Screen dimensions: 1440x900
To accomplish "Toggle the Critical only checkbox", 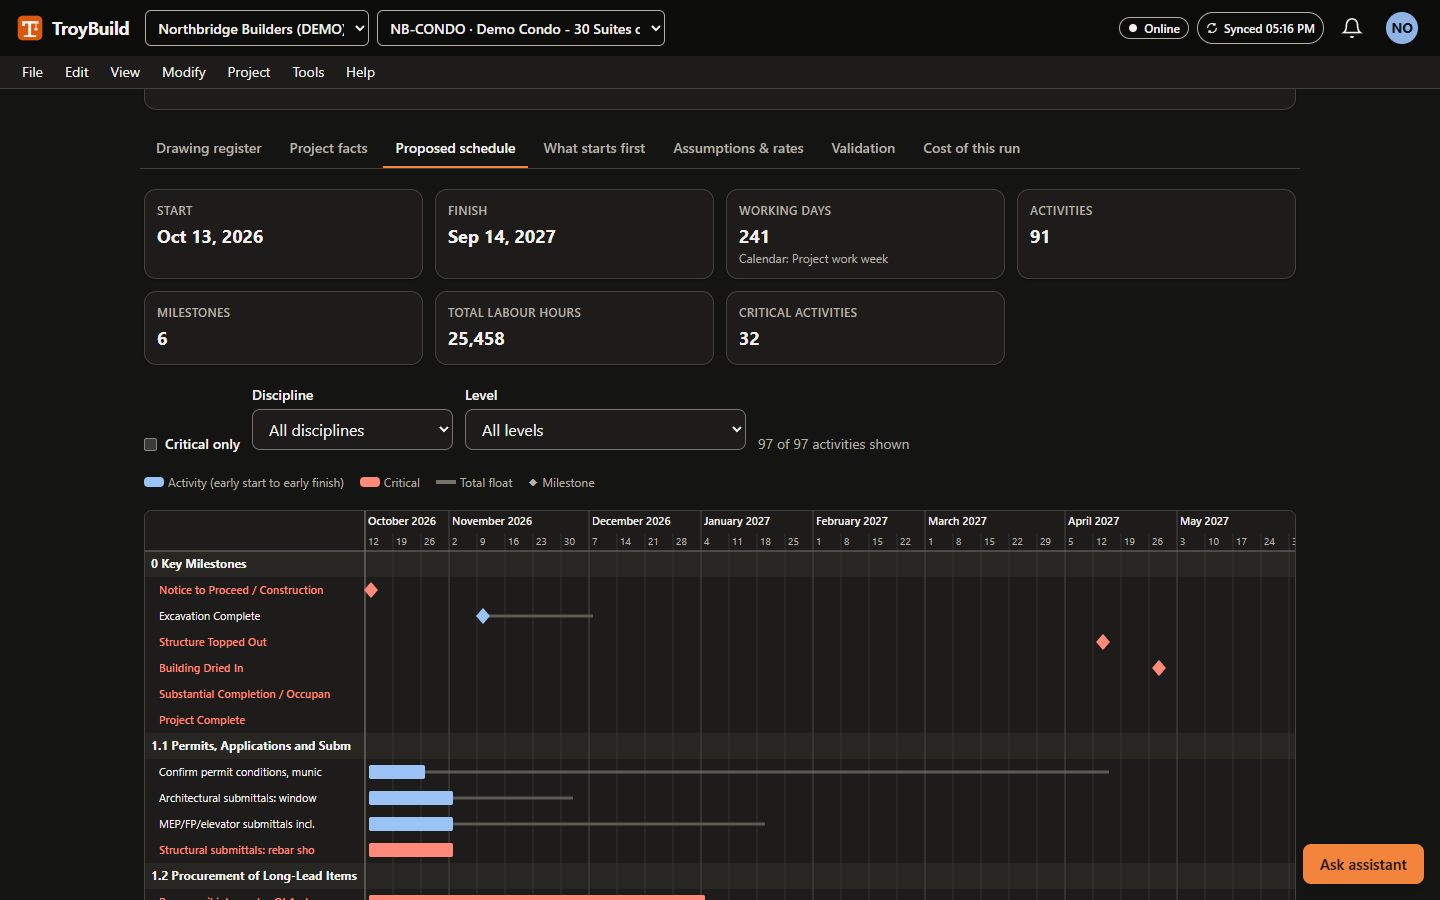I will [x=151, y=444].
